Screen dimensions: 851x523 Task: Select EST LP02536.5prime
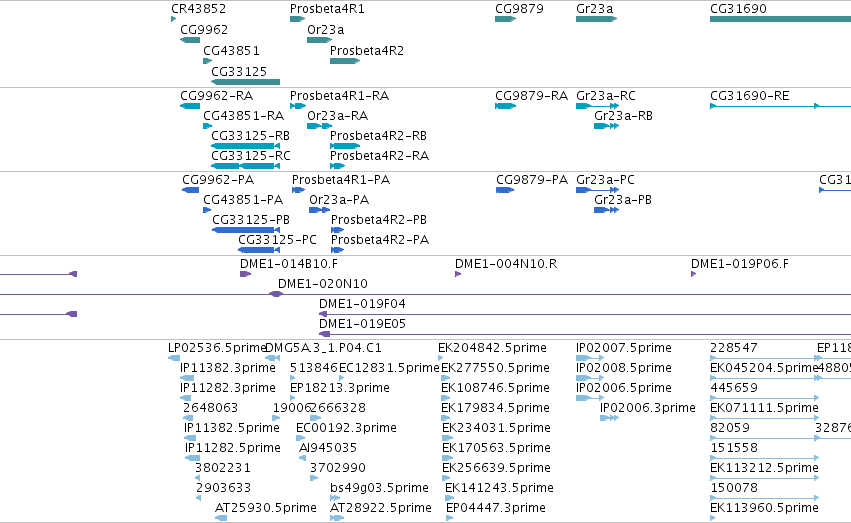pos(217,348)
